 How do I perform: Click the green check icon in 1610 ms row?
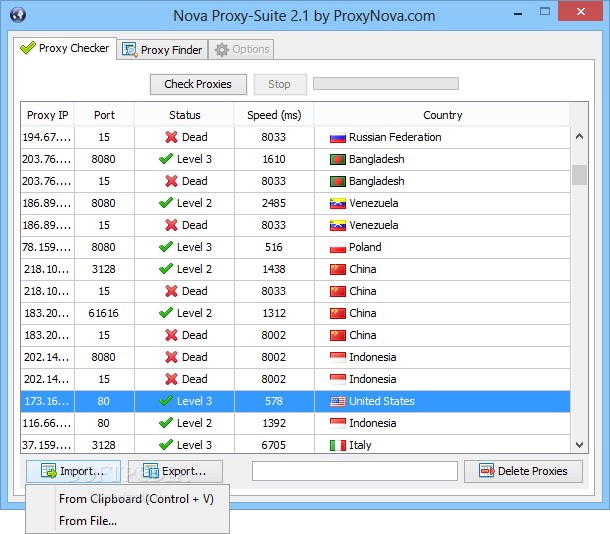point(166,159)
